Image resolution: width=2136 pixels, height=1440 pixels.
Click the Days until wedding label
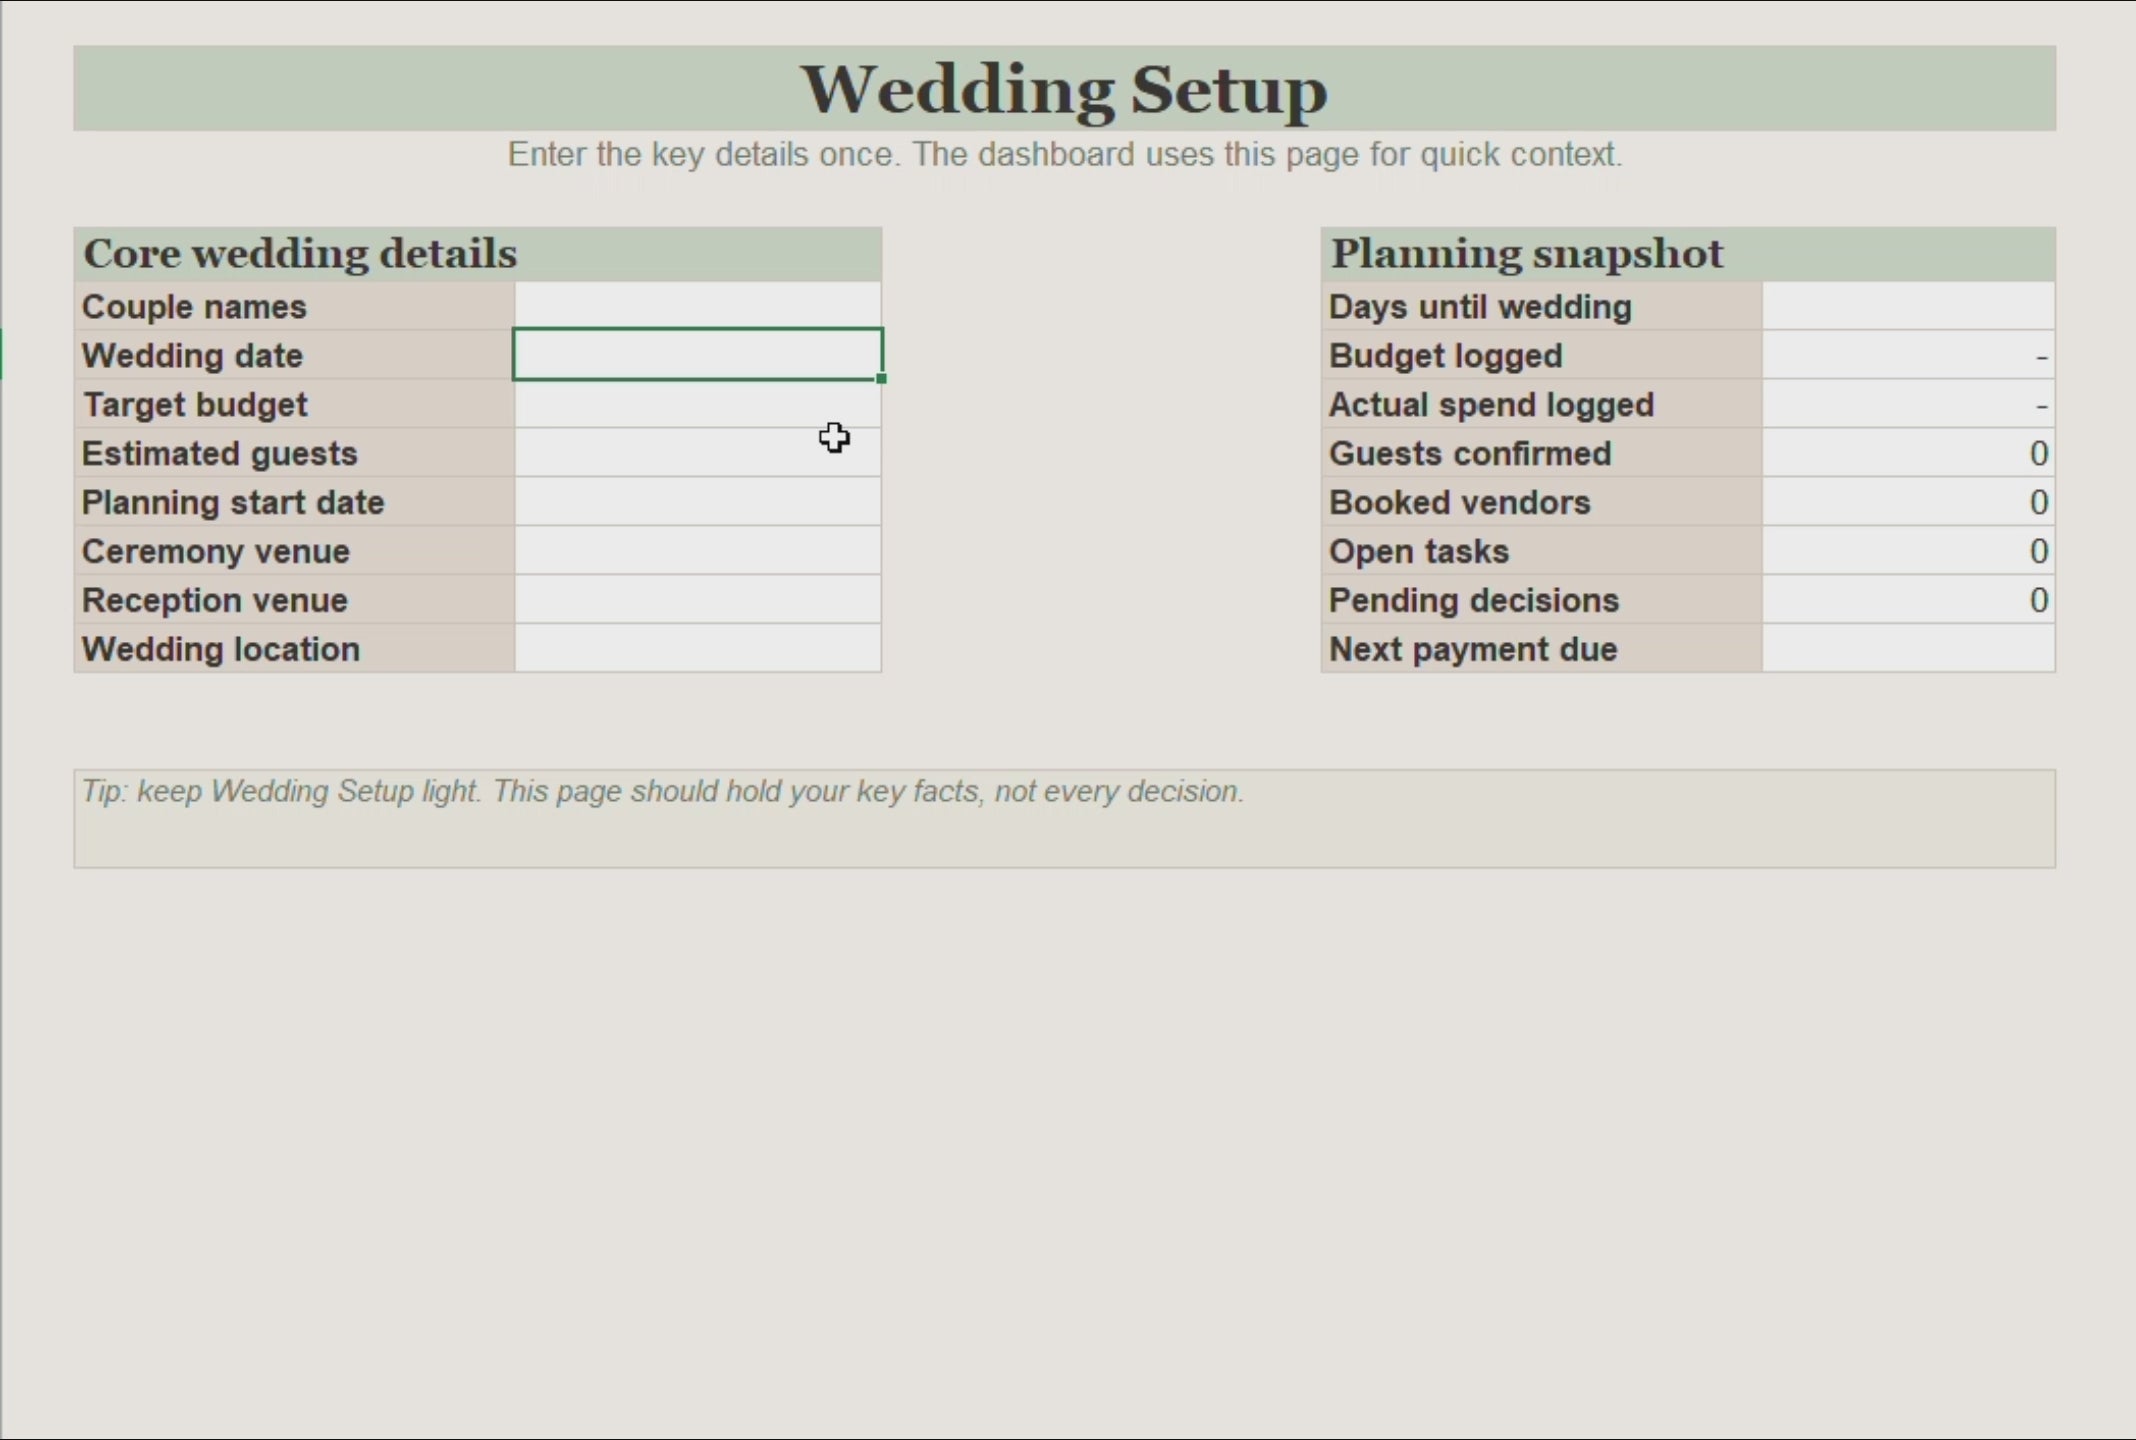1542,306
